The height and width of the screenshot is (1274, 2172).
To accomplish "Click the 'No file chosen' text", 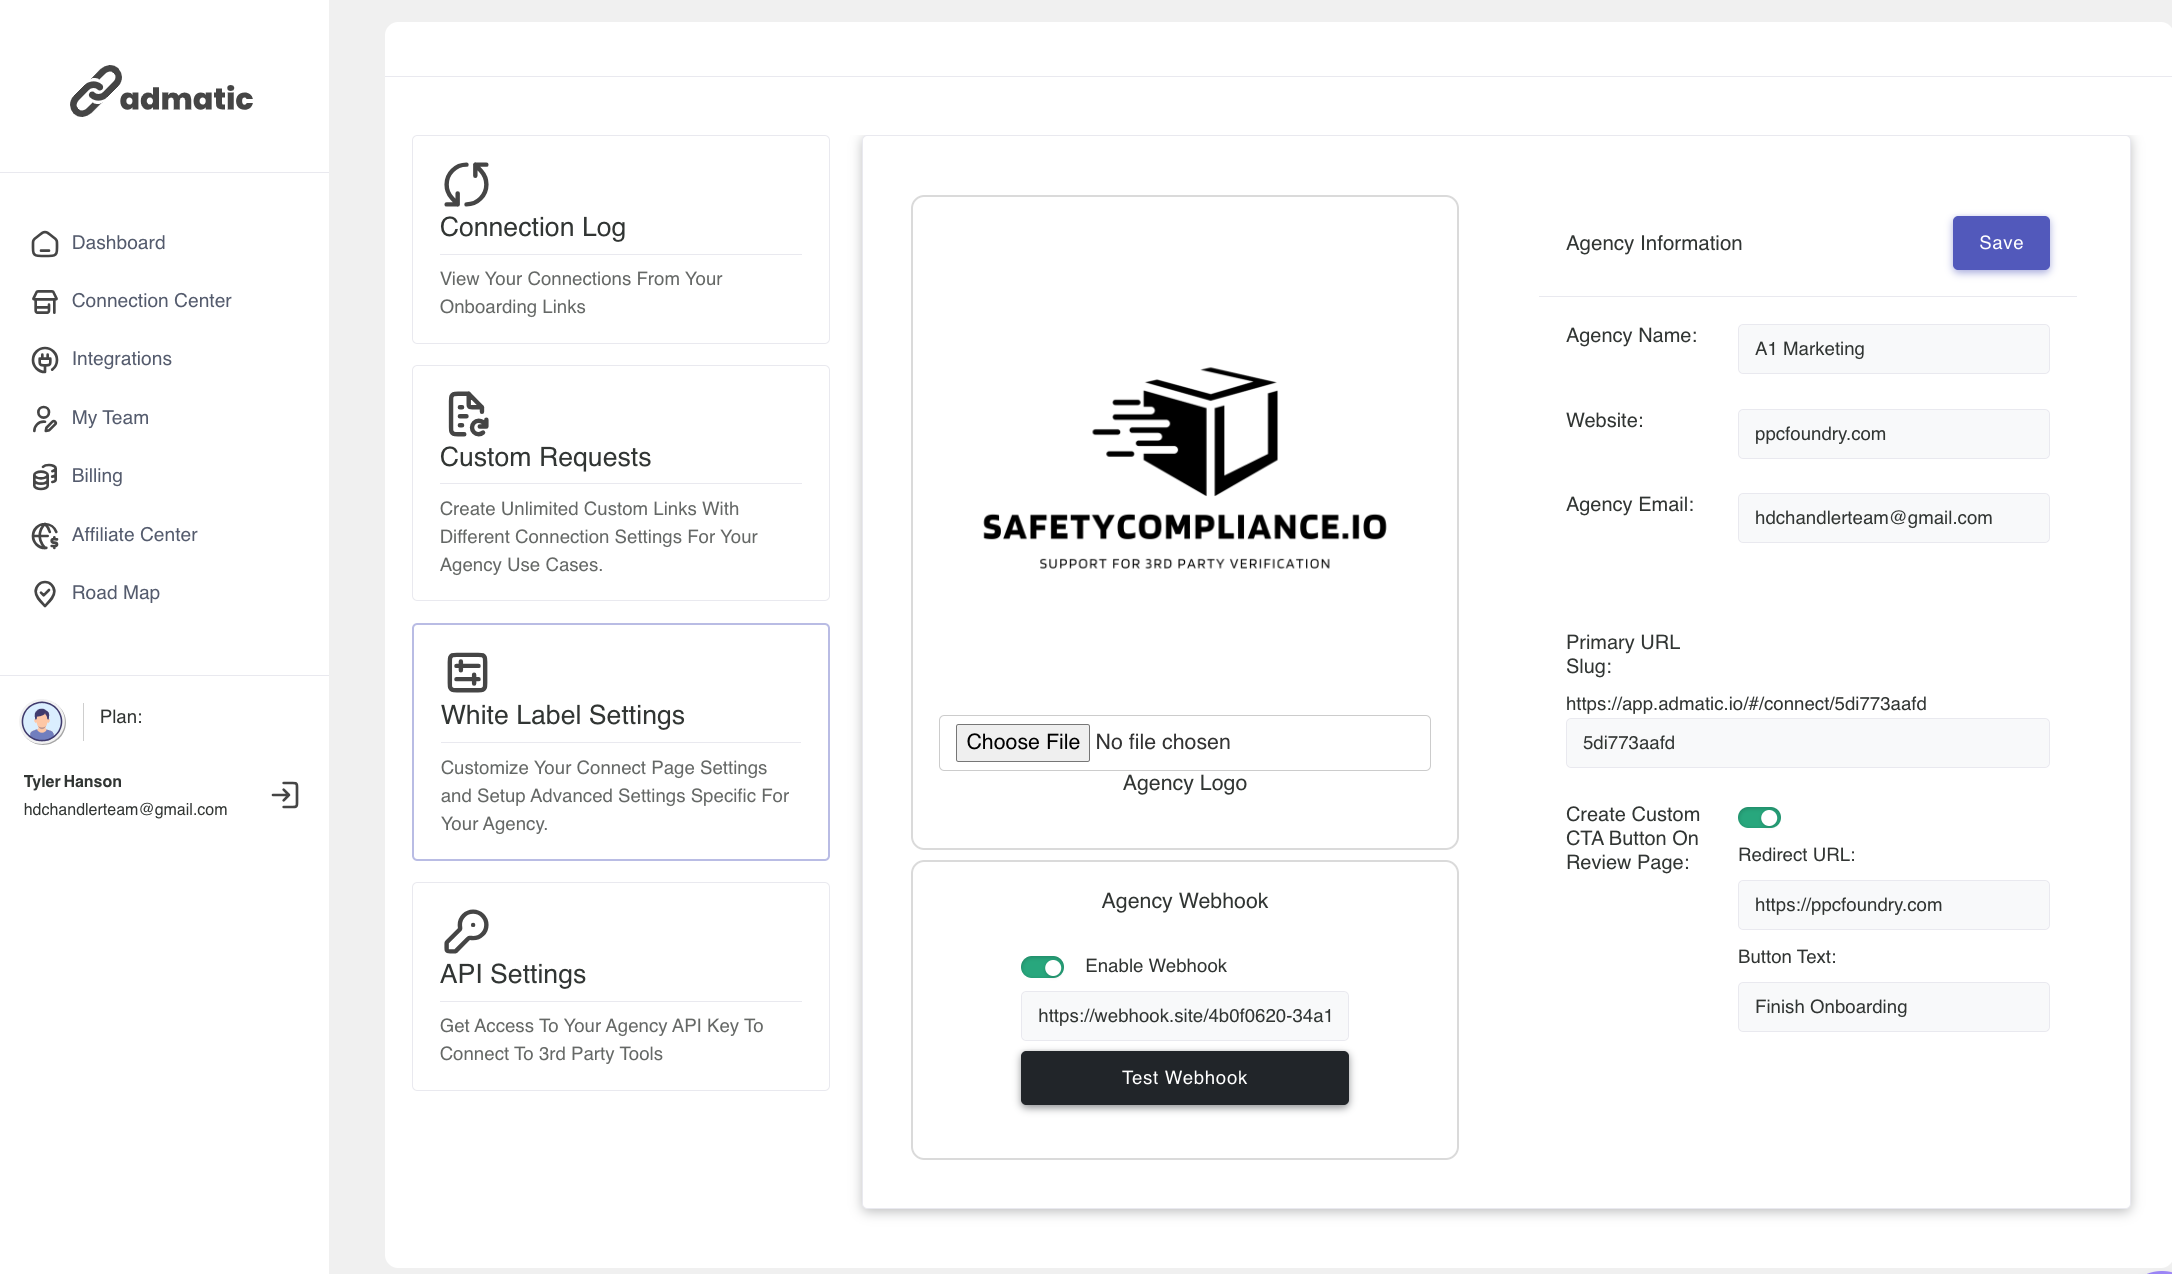I will [x=1162, y=742].
